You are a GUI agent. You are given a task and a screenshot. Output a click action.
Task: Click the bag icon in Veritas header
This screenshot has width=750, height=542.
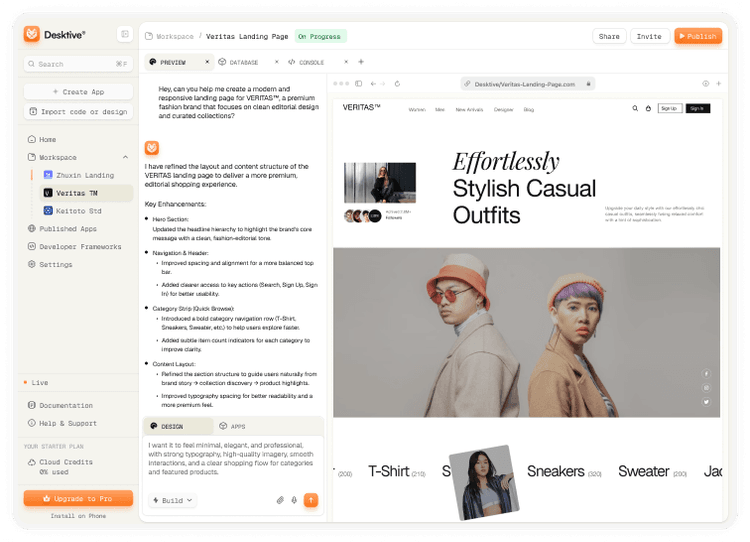pyautogui.click(x=648, y=108)
